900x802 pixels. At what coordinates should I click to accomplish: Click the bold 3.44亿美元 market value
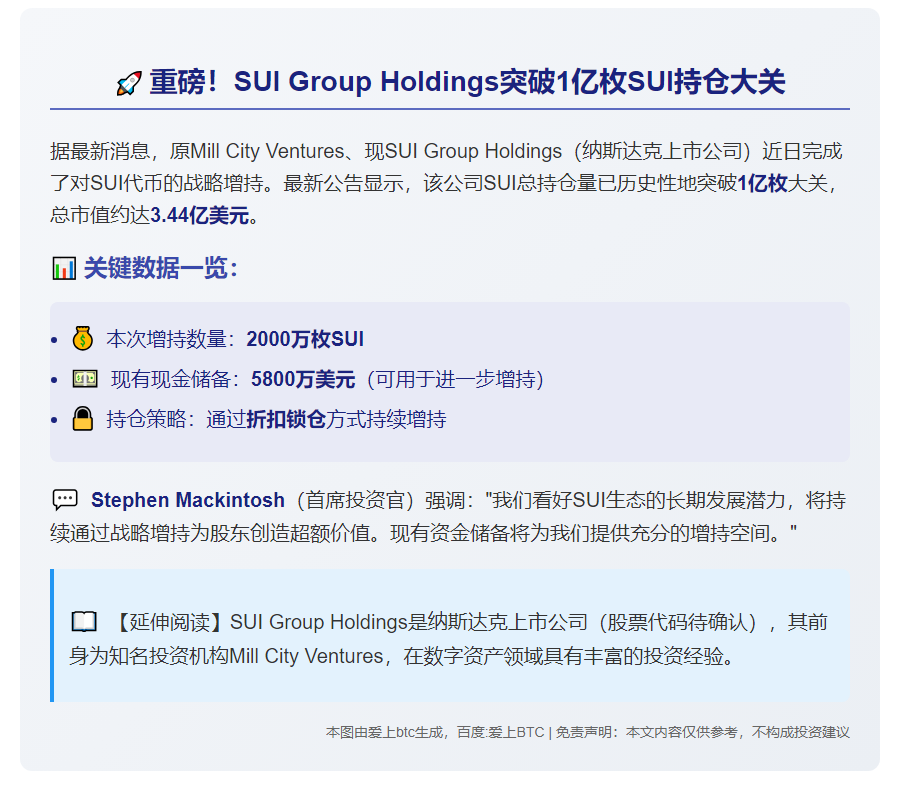pyautogui.click(x=204, y=216)
